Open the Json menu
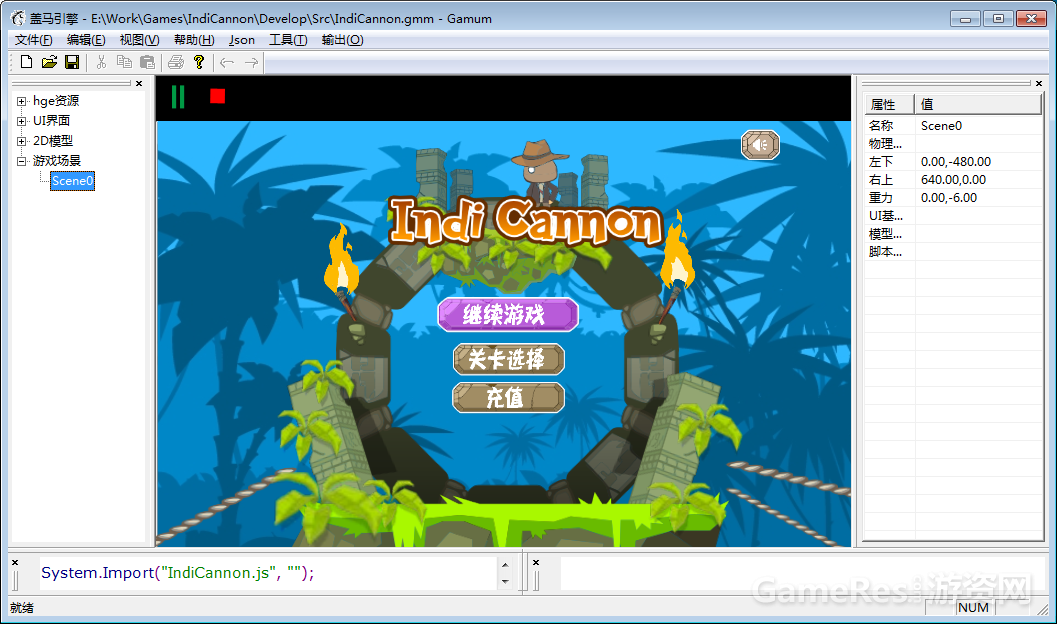Image resolution: width=1057 pixels, height=624 pixels. pyautogui.click(x=242, y=40)
